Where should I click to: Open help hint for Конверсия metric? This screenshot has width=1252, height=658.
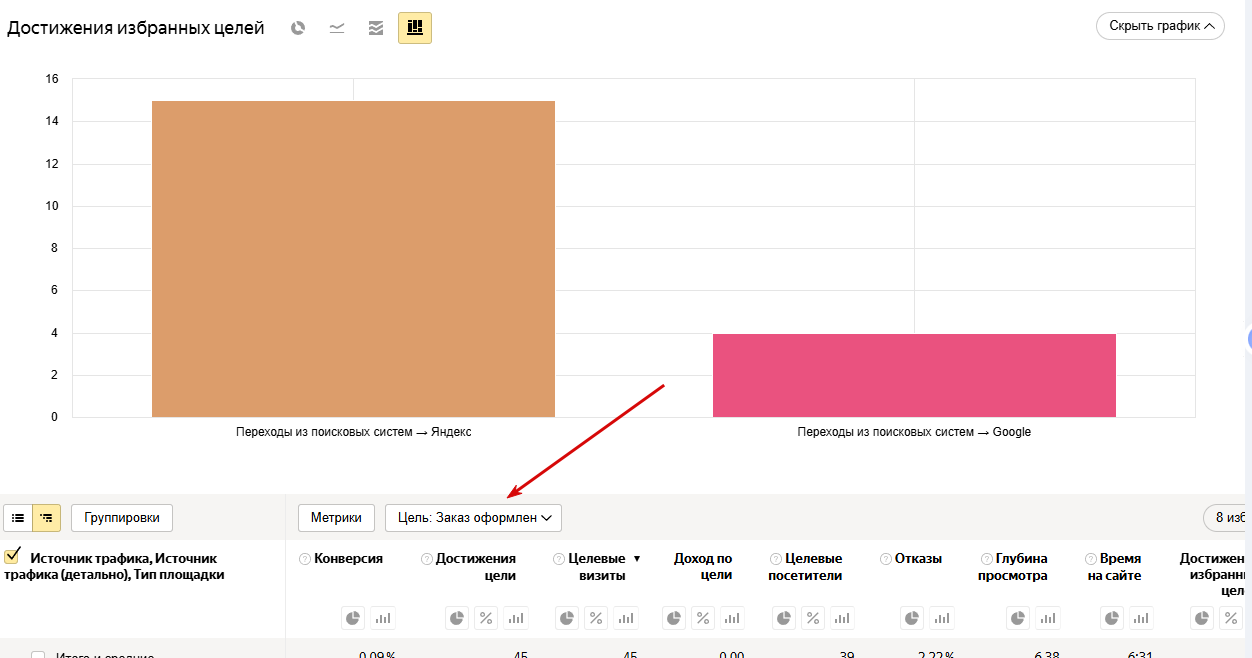[x=305, y=559]
